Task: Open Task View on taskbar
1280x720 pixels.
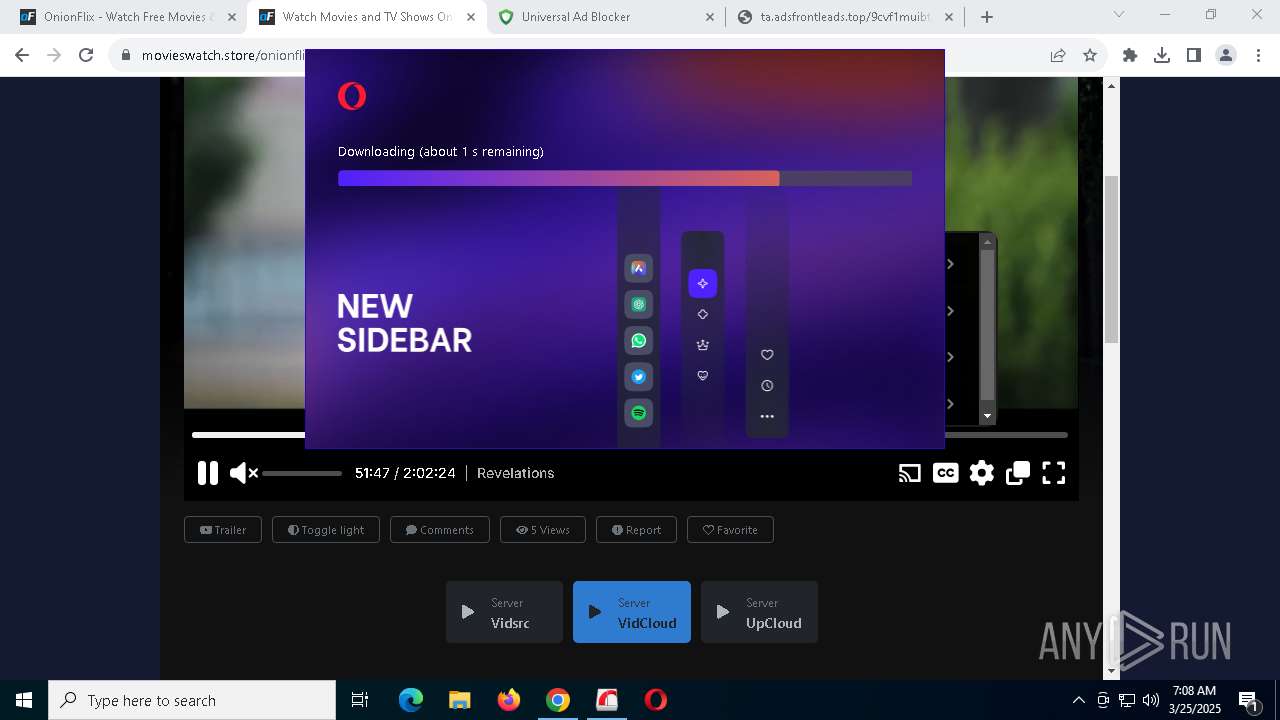Action: click(x=360, y=700)
